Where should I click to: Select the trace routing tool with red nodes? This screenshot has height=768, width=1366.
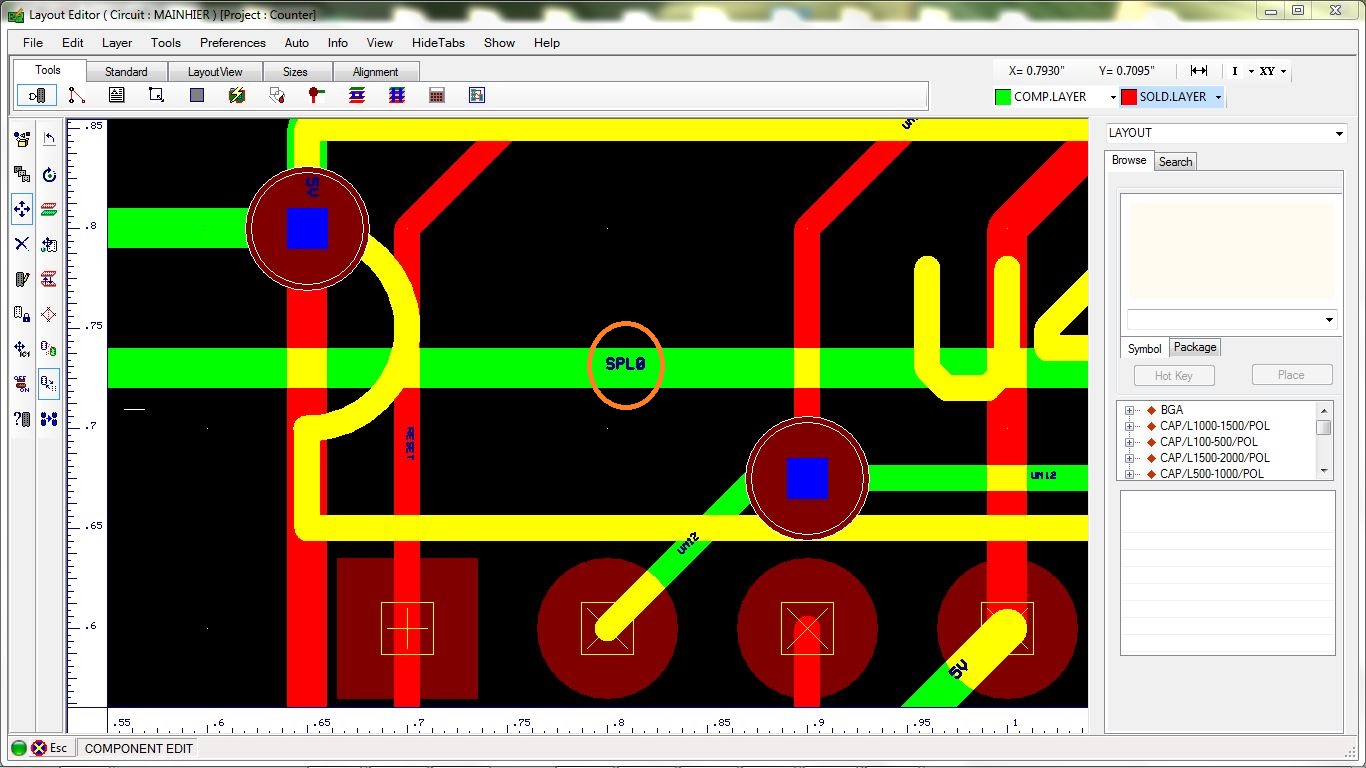tap(77, 96)
